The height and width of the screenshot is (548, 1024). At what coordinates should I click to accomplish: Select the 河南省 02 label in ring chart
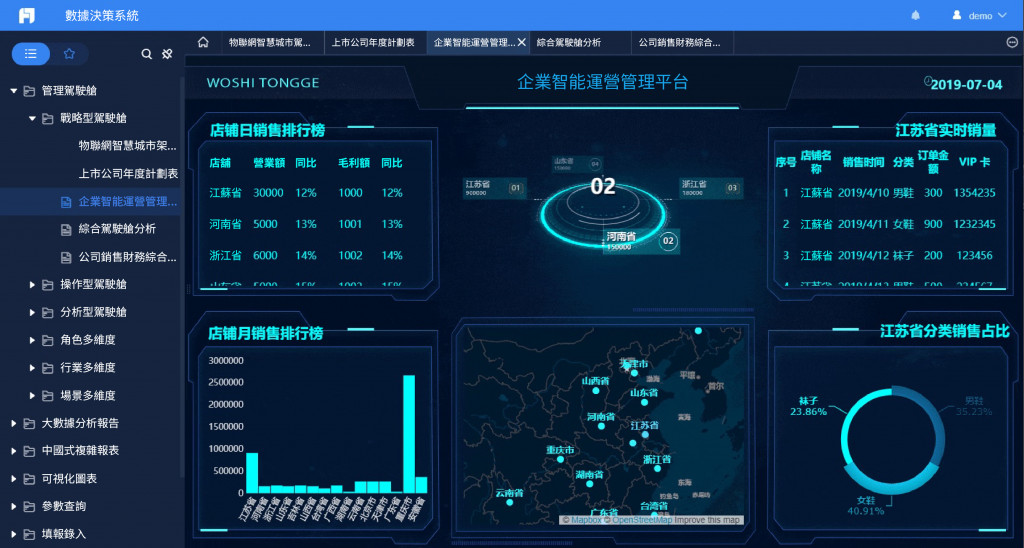point(641,240)
